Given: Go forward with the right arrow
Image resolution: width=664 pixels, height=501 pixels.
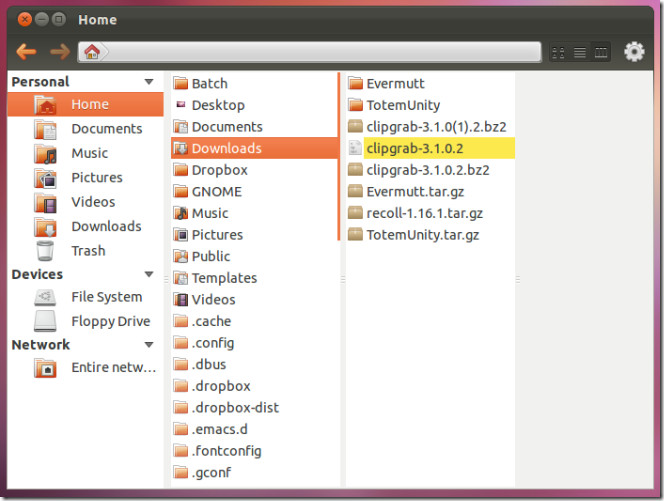Looking at the screenshot, I should tap(60, 52).
